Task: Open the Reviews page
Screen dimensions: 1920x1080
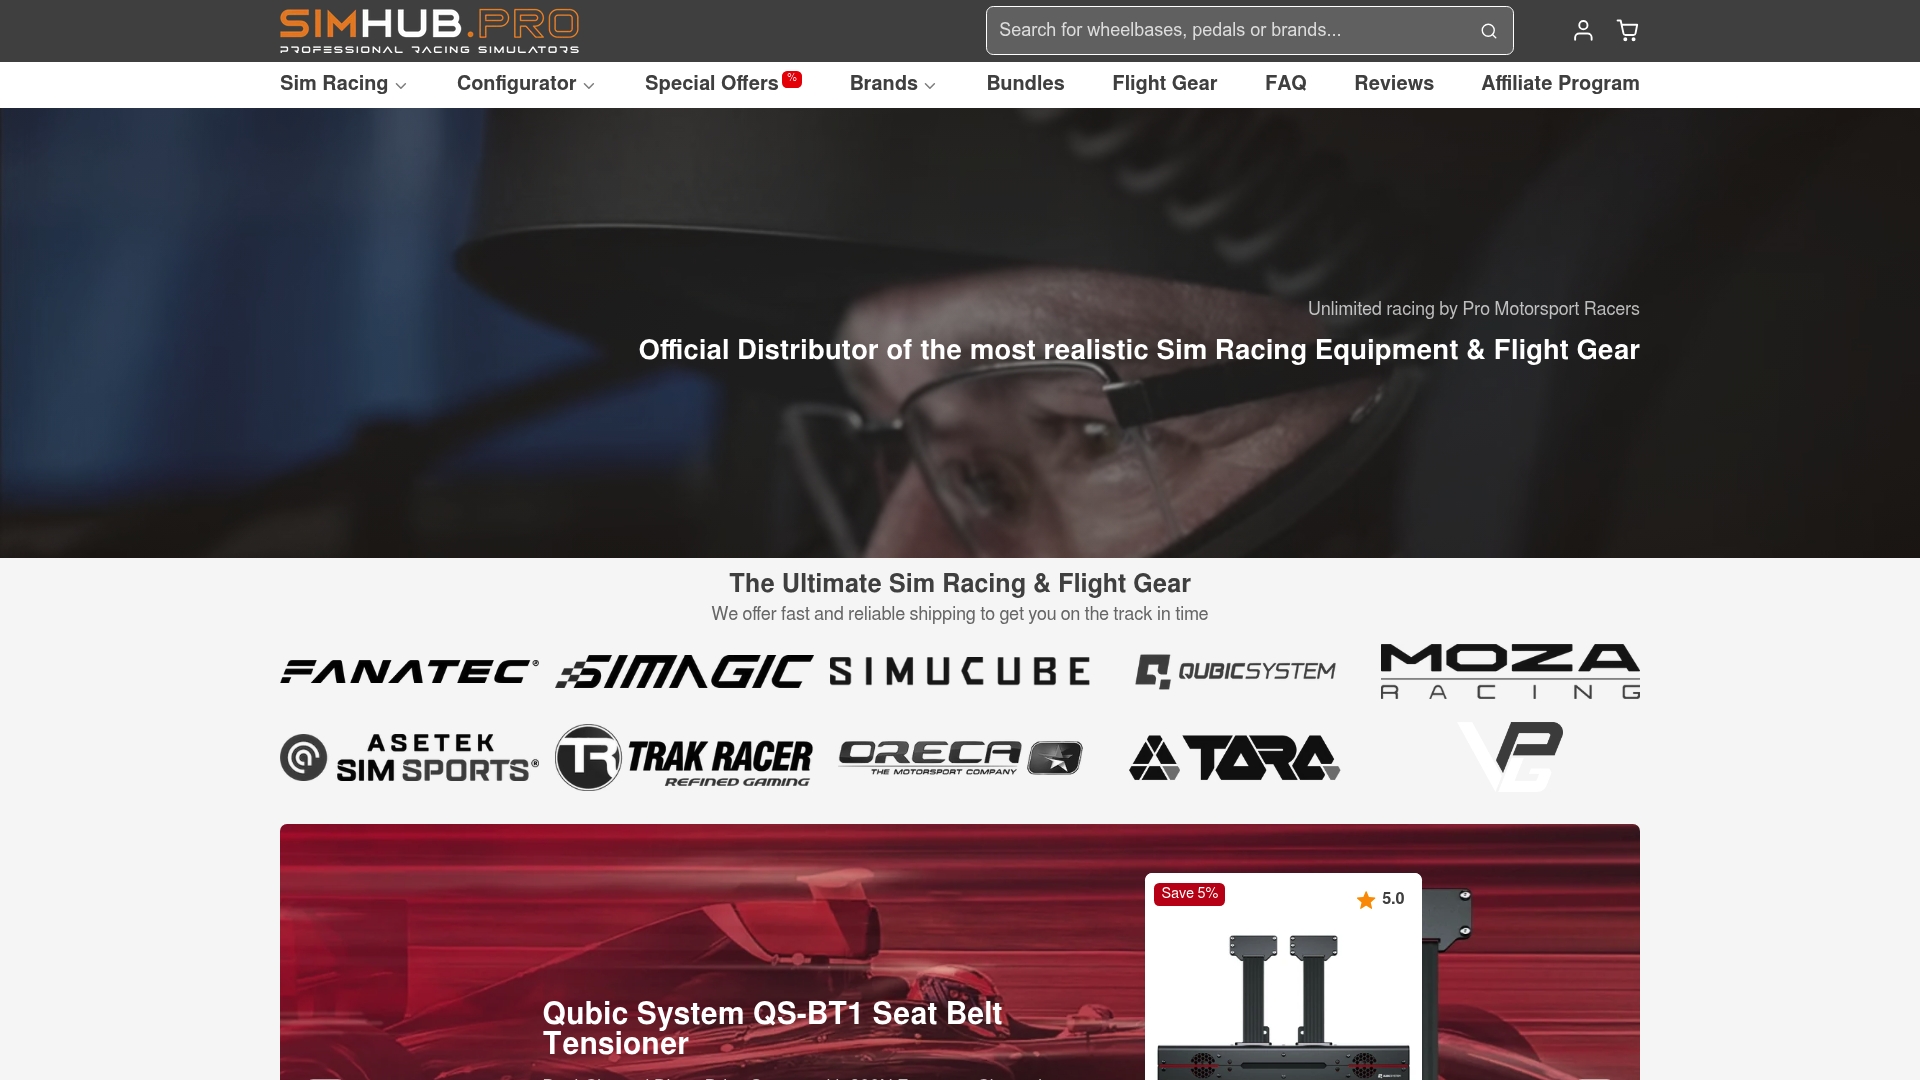Action: click(x=1394, y=84)
